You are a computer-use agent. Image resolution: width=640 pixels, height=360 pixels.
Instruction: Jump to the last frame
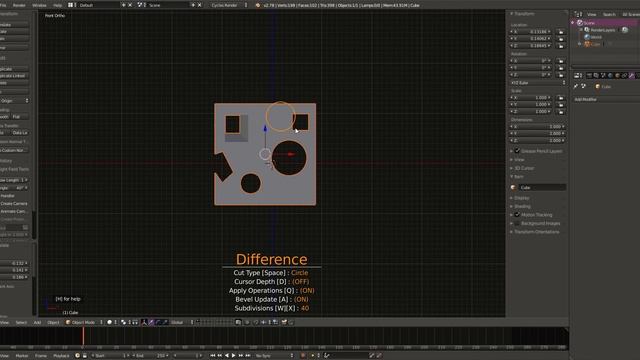[x=248, y=356]
